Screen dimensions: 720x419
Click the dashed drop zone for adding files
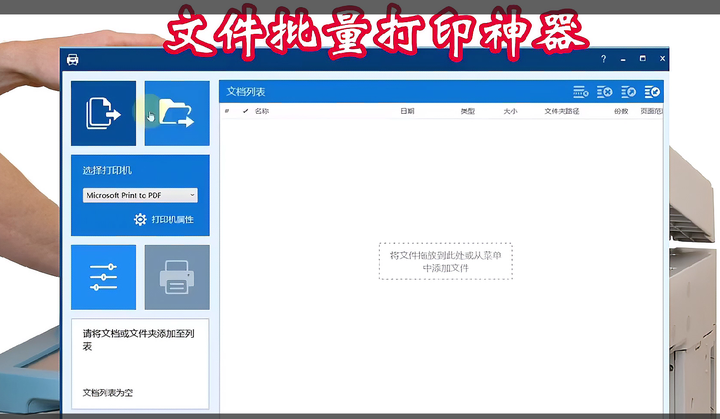click(x=445, y=261)
